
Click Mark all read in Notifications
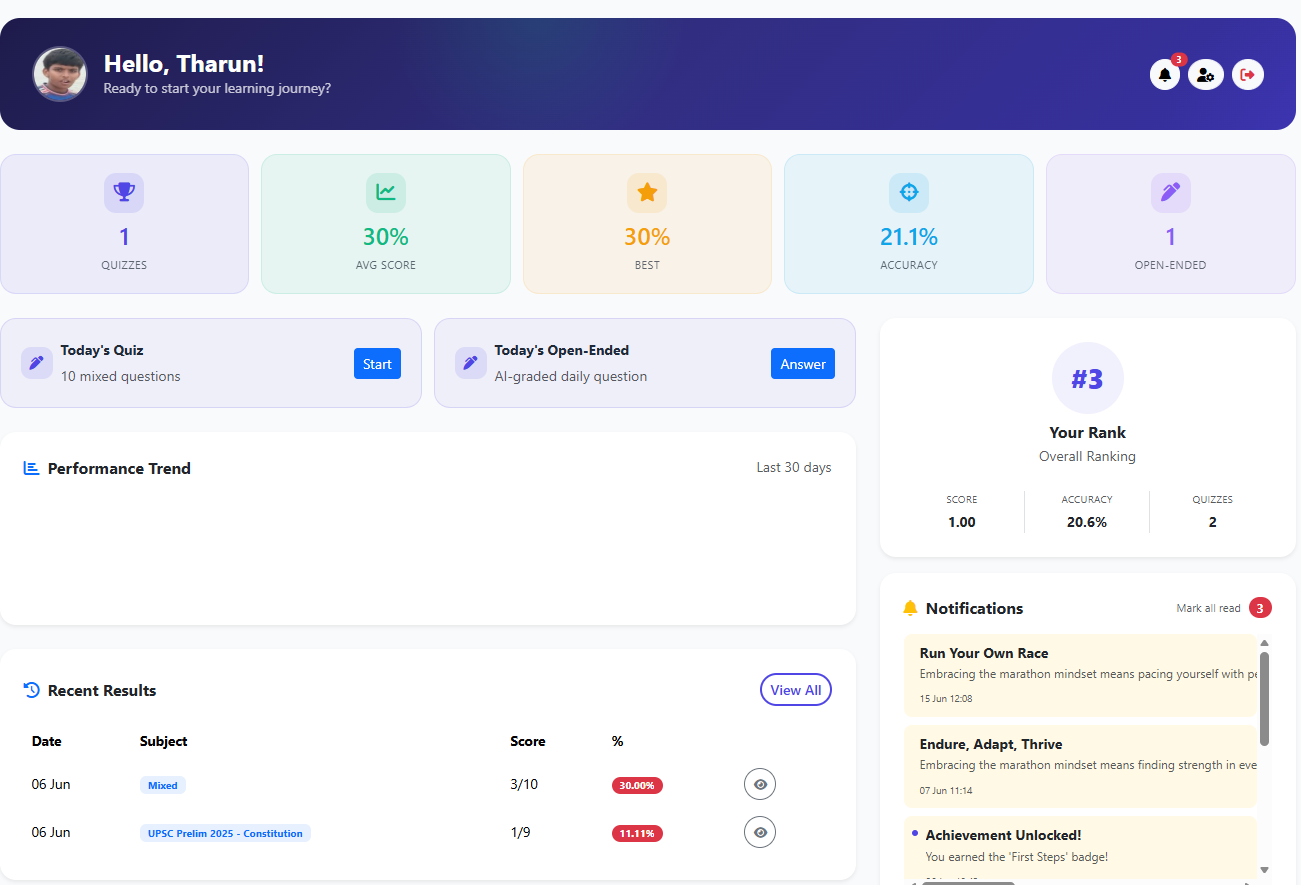pyautogui.click(x=1208, y=608)
